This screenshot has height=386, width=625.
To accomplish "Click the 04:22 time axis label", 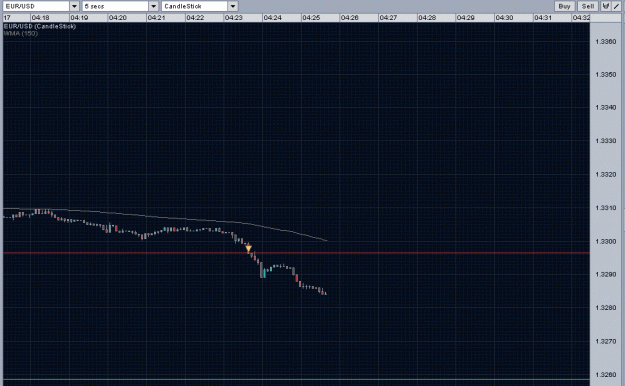I will [x=195, y=18].
